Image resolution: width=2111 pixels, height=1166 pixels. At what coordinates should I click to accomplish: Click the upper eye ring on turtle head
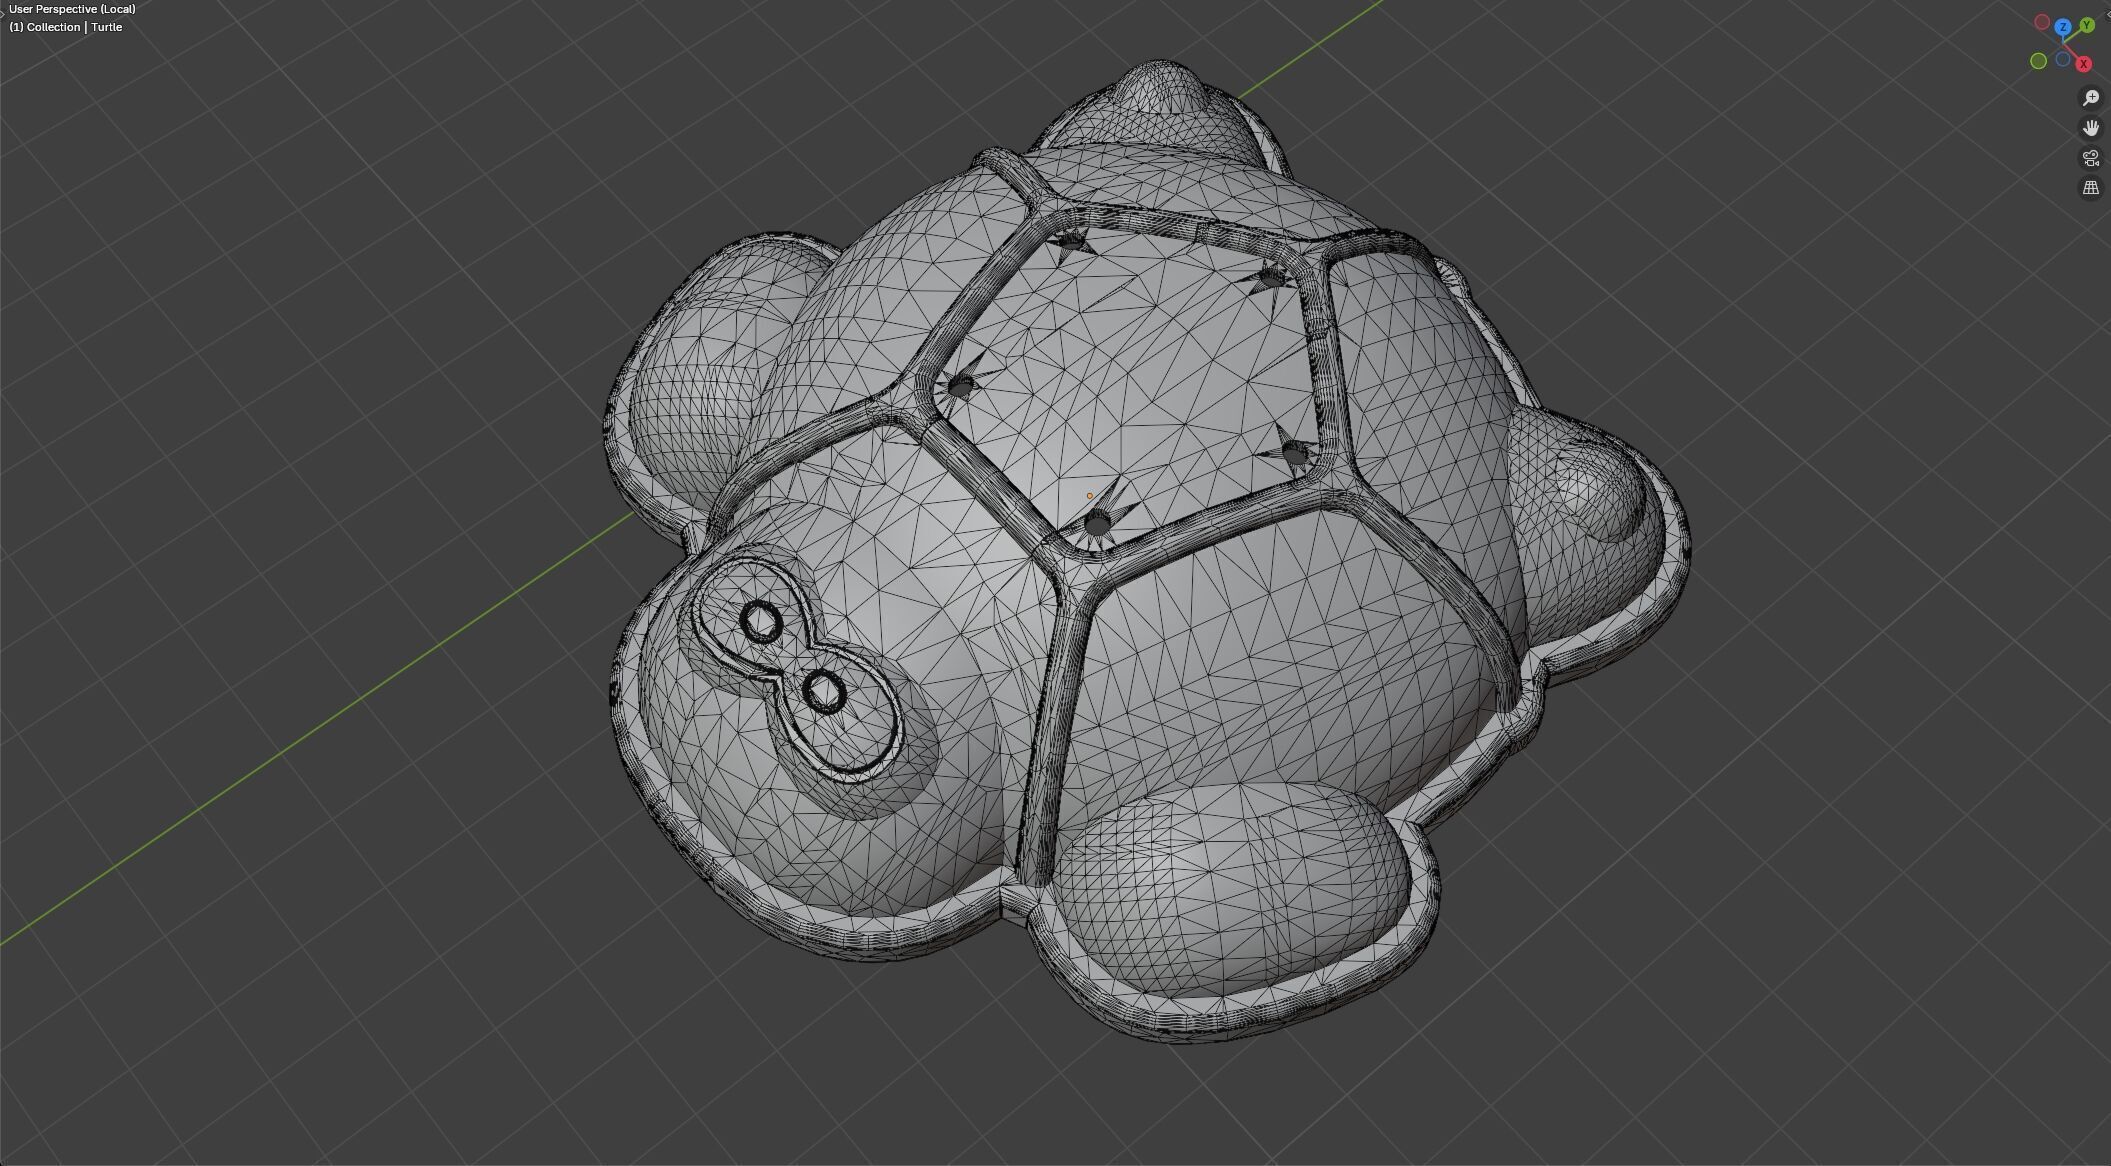tap(761, 622)
